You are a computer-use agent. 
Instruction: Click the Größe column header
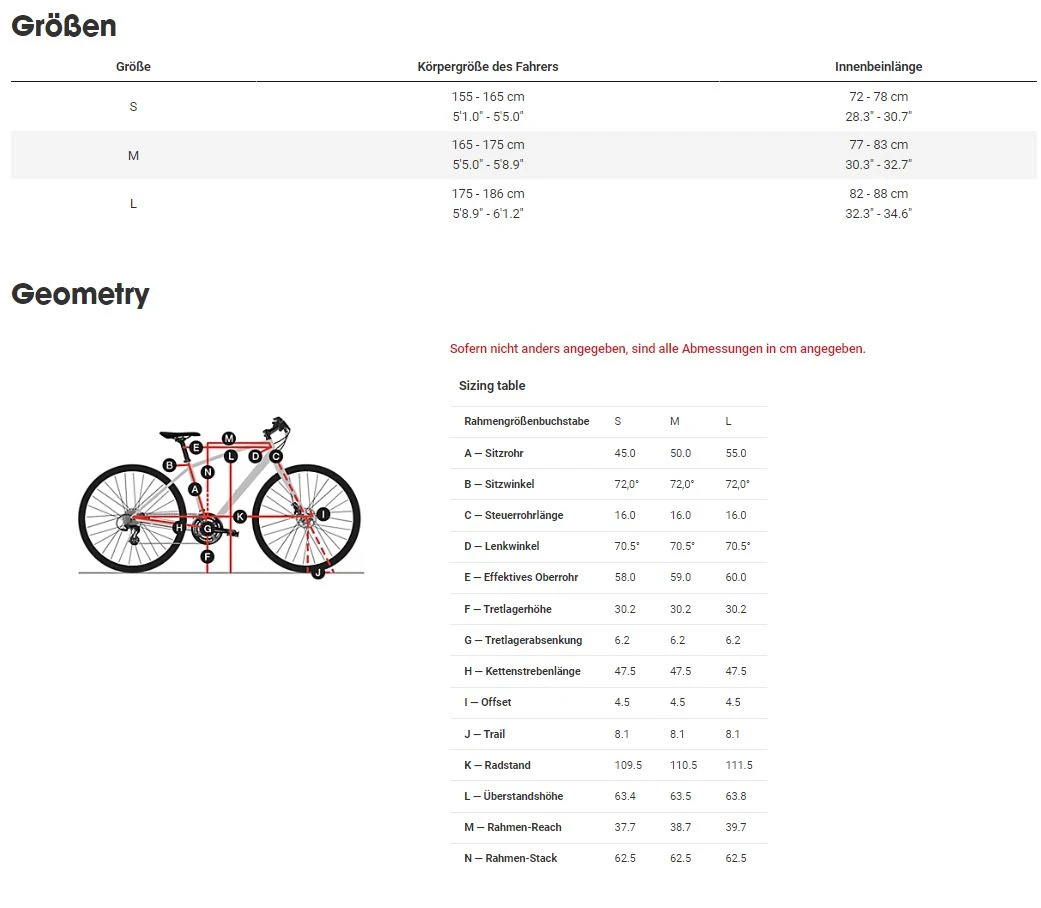pyautogui.click(x=133, y=67)
